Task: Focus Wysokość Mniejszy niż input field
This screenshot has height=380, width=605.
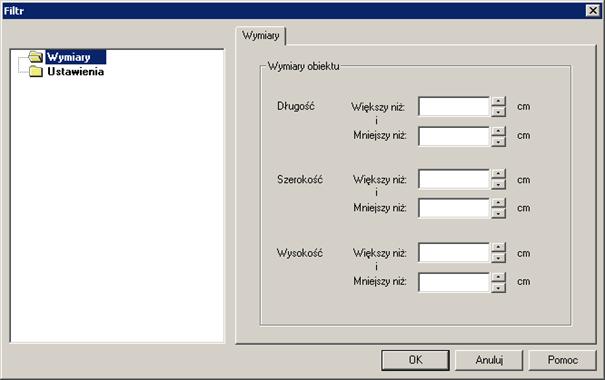Action: (454, 282)
